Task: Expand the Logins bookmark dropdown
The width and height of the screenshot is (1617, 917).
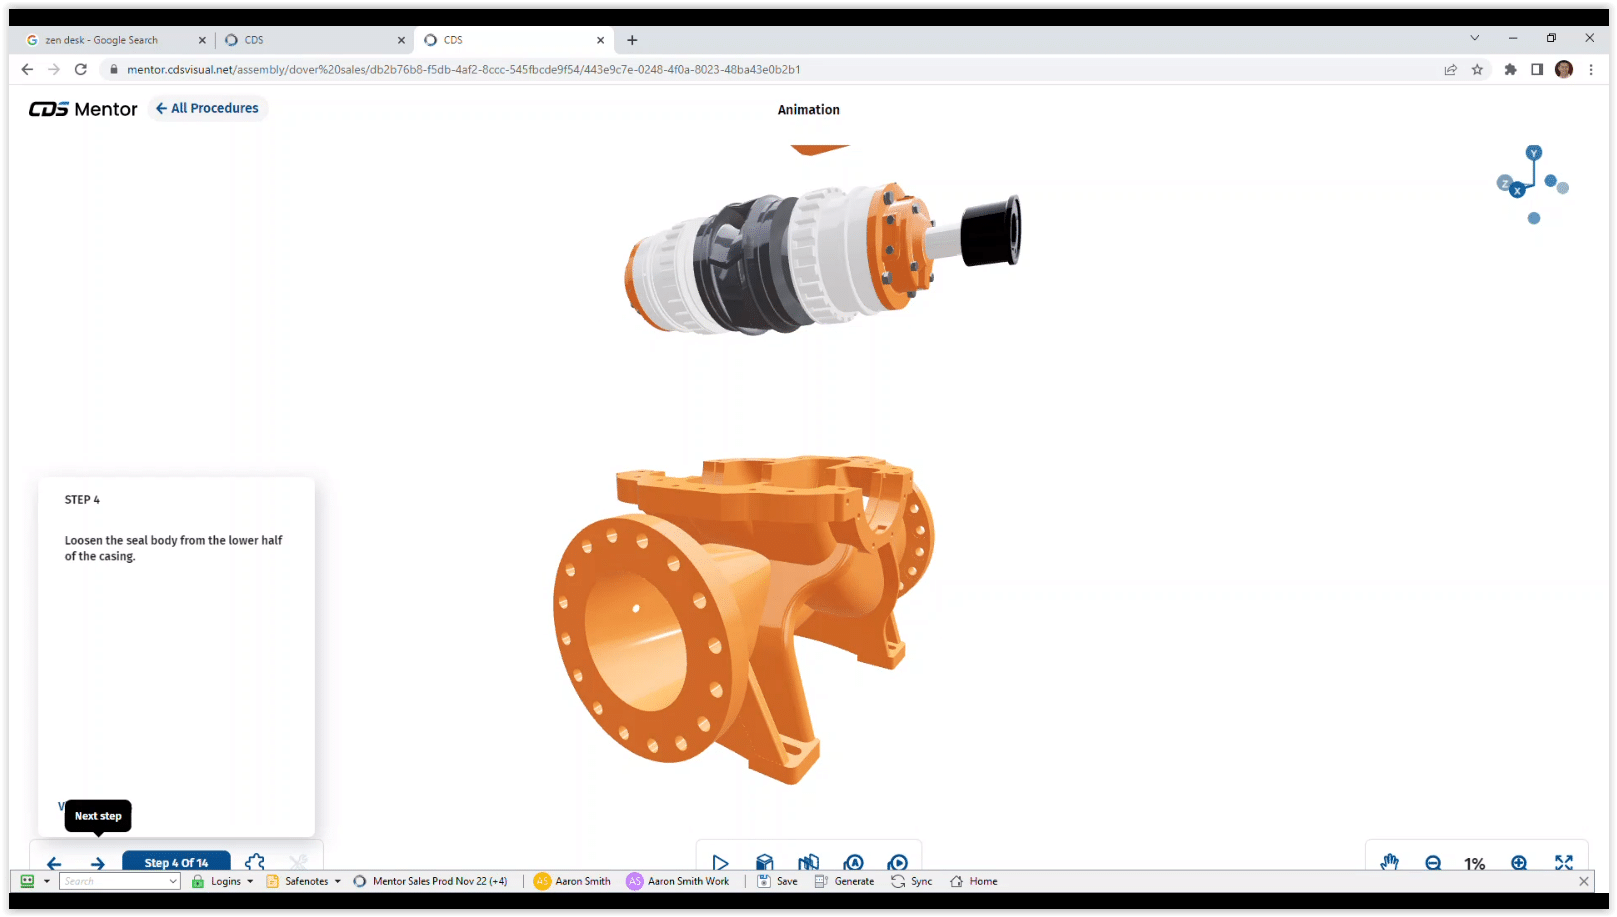Action: pos(250,881)
